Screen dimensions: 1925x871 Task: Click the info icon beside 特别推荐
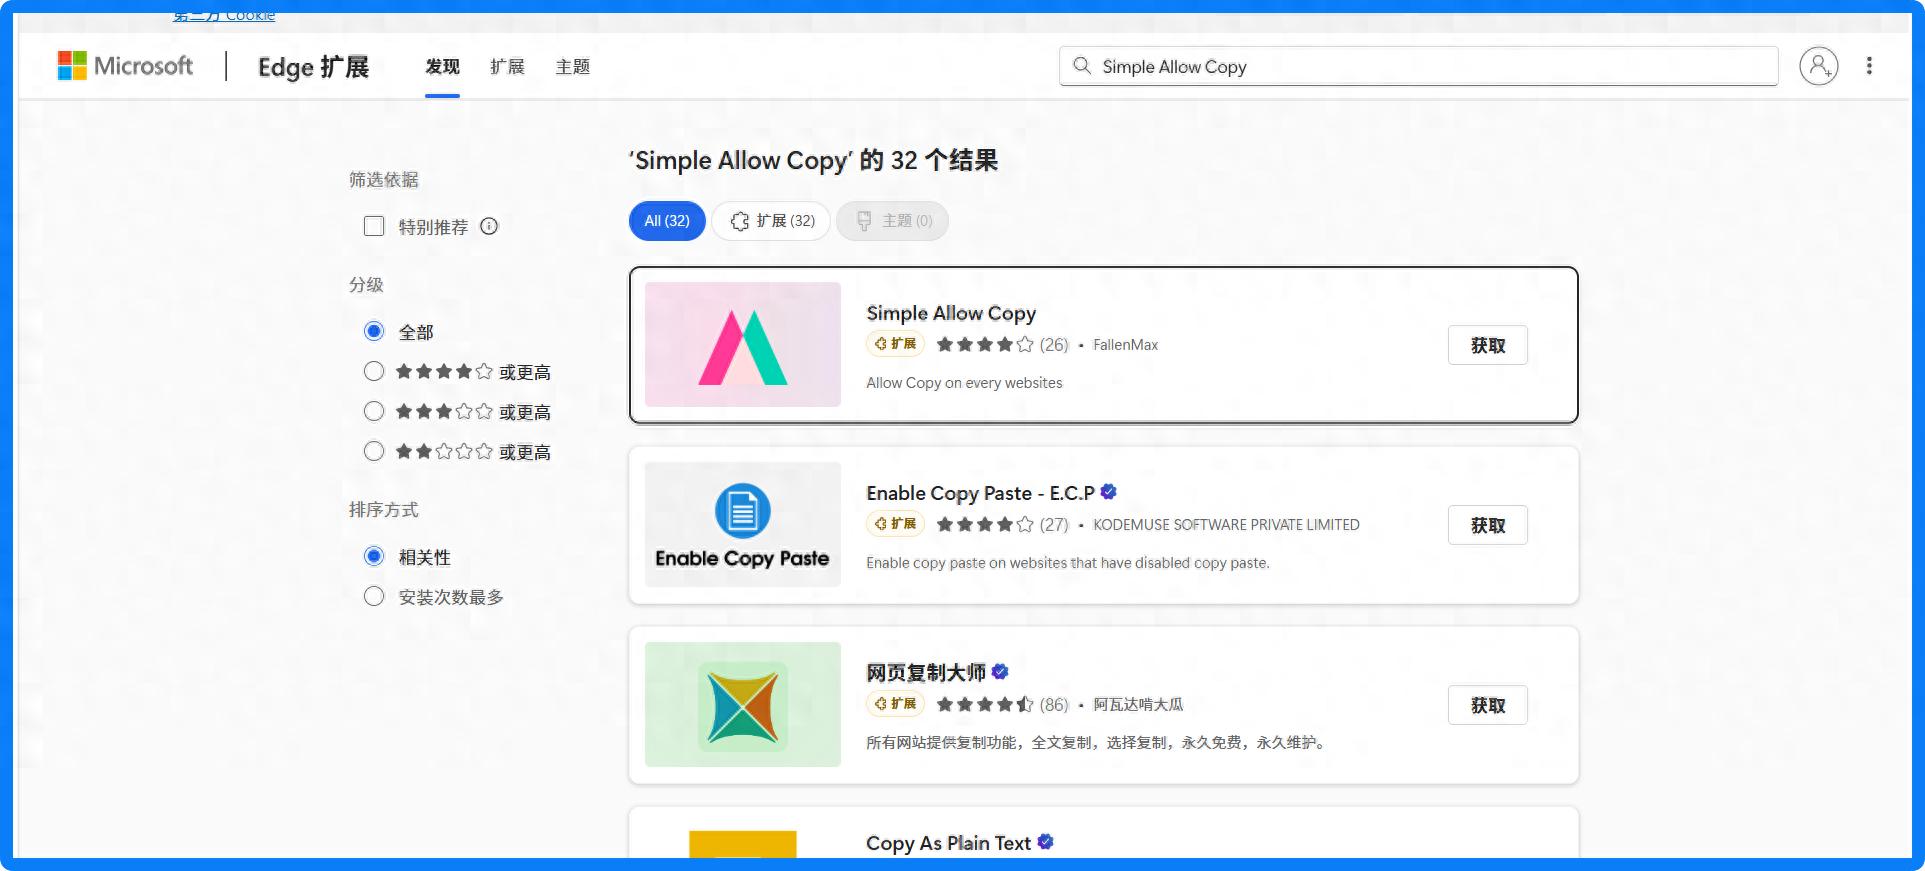point(489,226)
